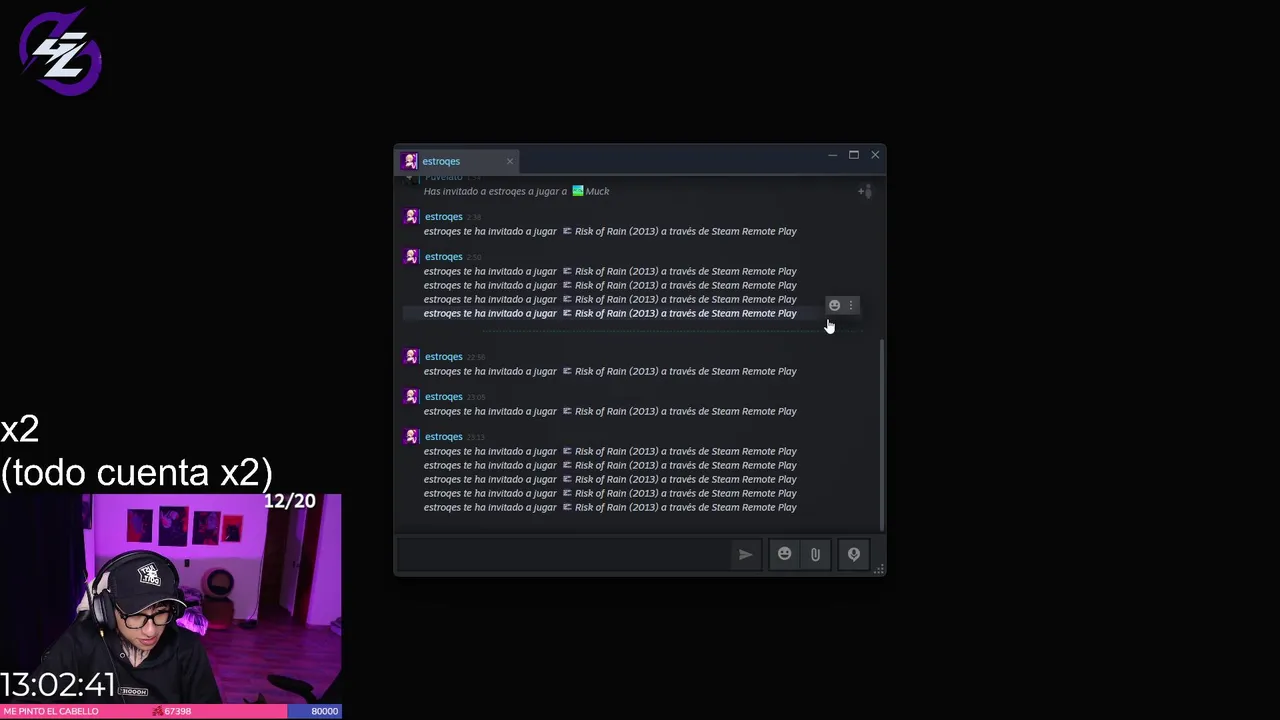Accept the Risk of Rain invite sent at 23:05
Screen dimensions: 1280x720
pos(610,411)
